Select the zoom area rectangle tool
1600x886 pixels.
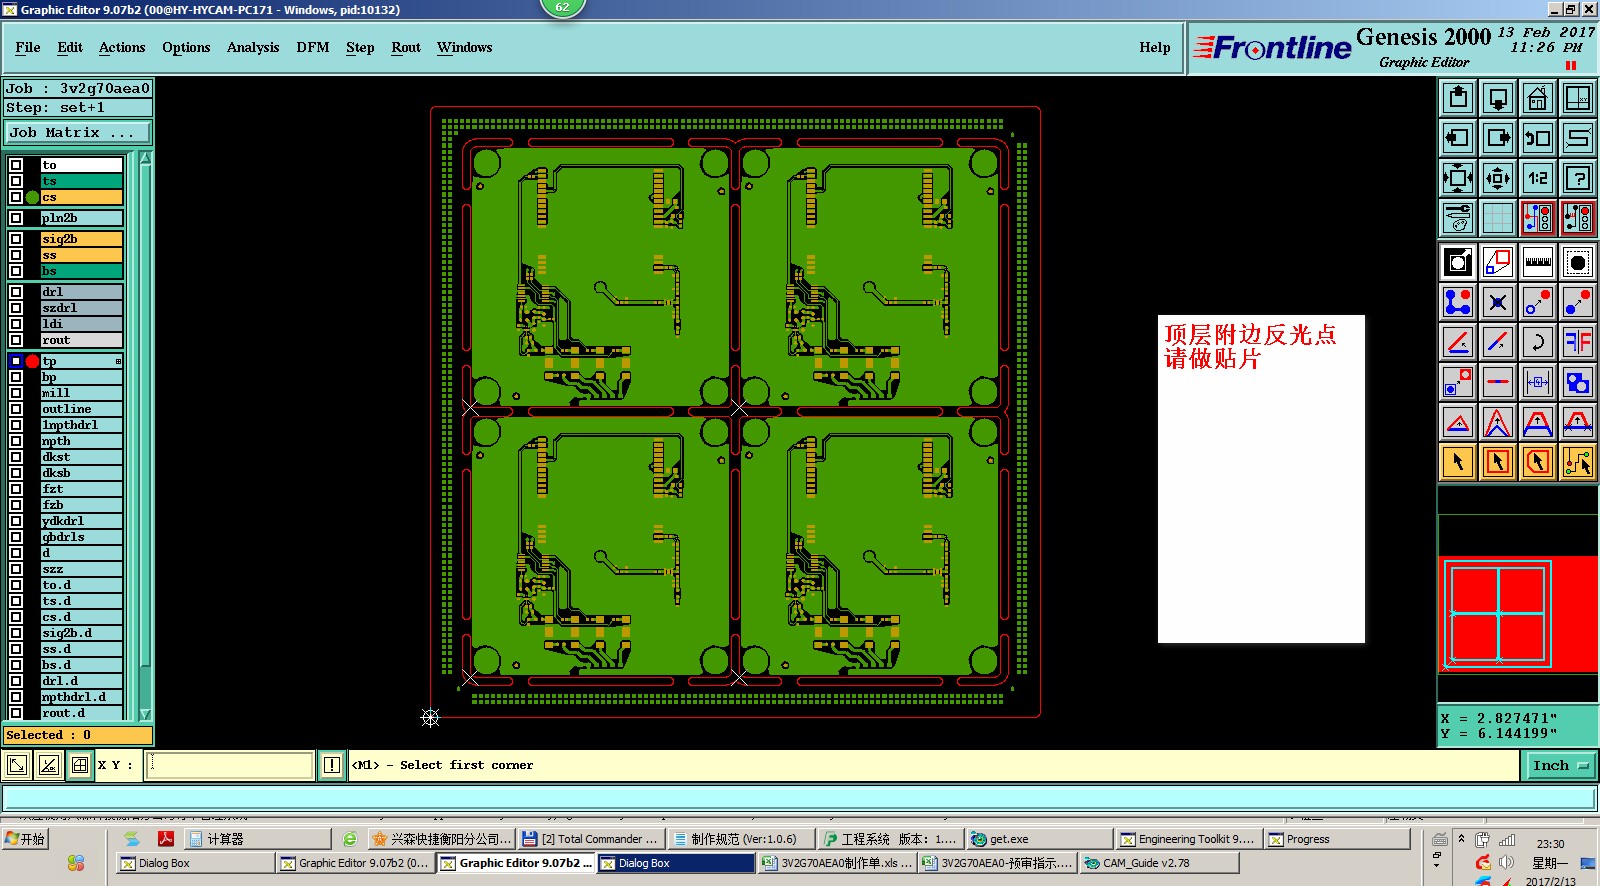(1498, 262)
